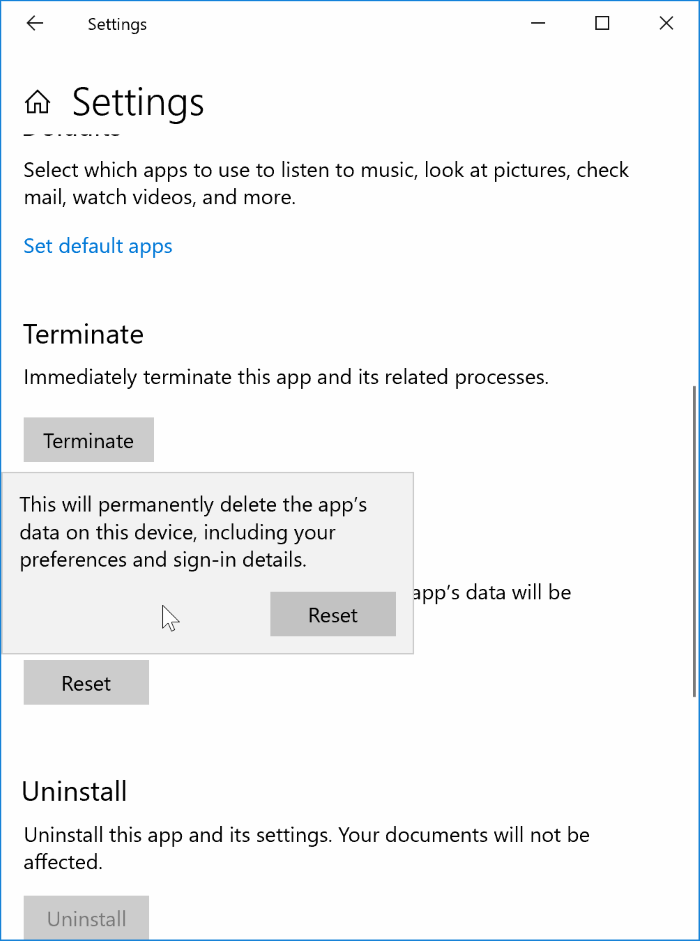Screen dimensions: 700x941
Task: Click the Terminate section heading
Action: tap(83, 334)
